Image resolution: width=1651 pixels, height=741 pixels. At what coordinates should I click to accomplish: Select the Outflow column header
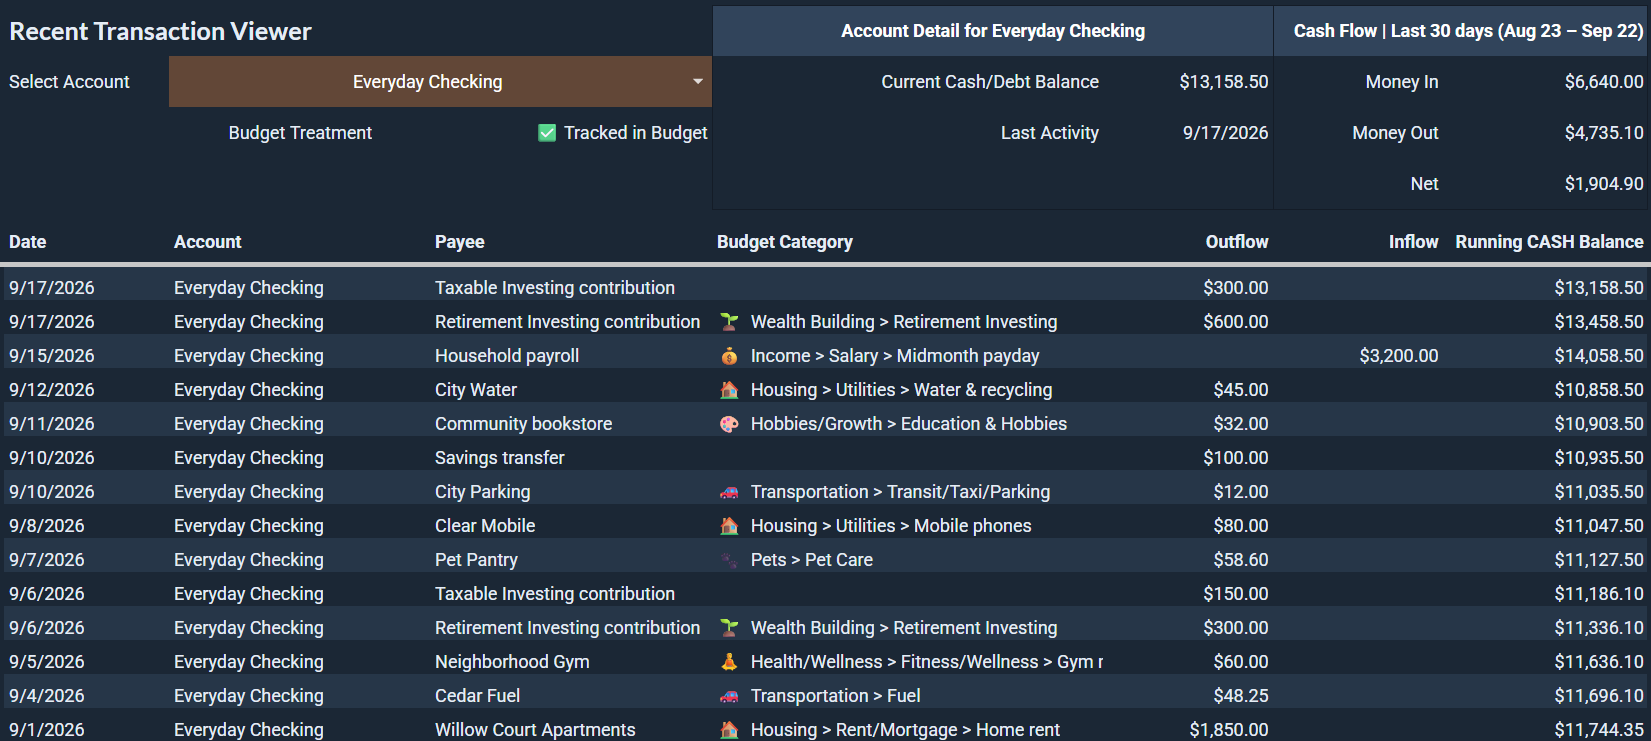(x=1237, y=242)
